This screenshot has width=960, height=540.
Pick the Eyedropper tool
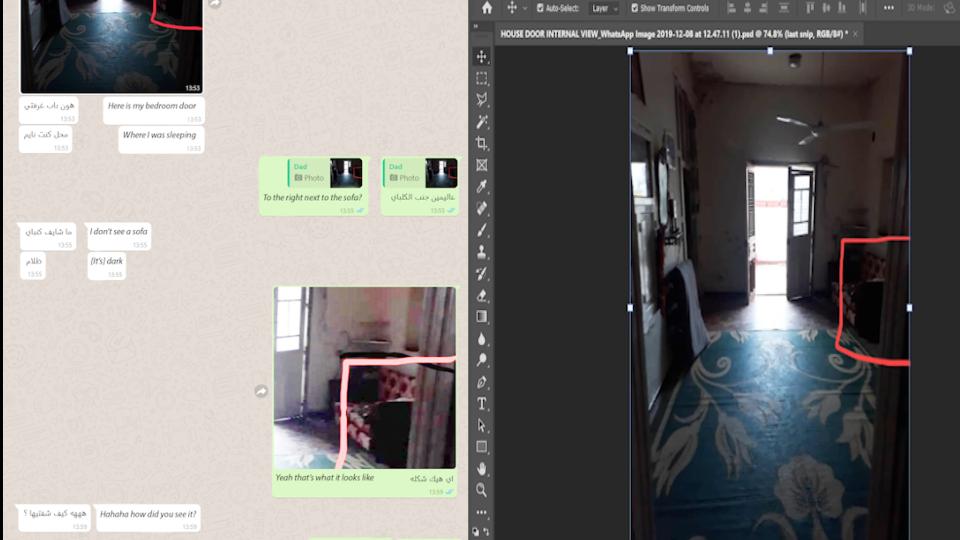(x=482, y=187)
